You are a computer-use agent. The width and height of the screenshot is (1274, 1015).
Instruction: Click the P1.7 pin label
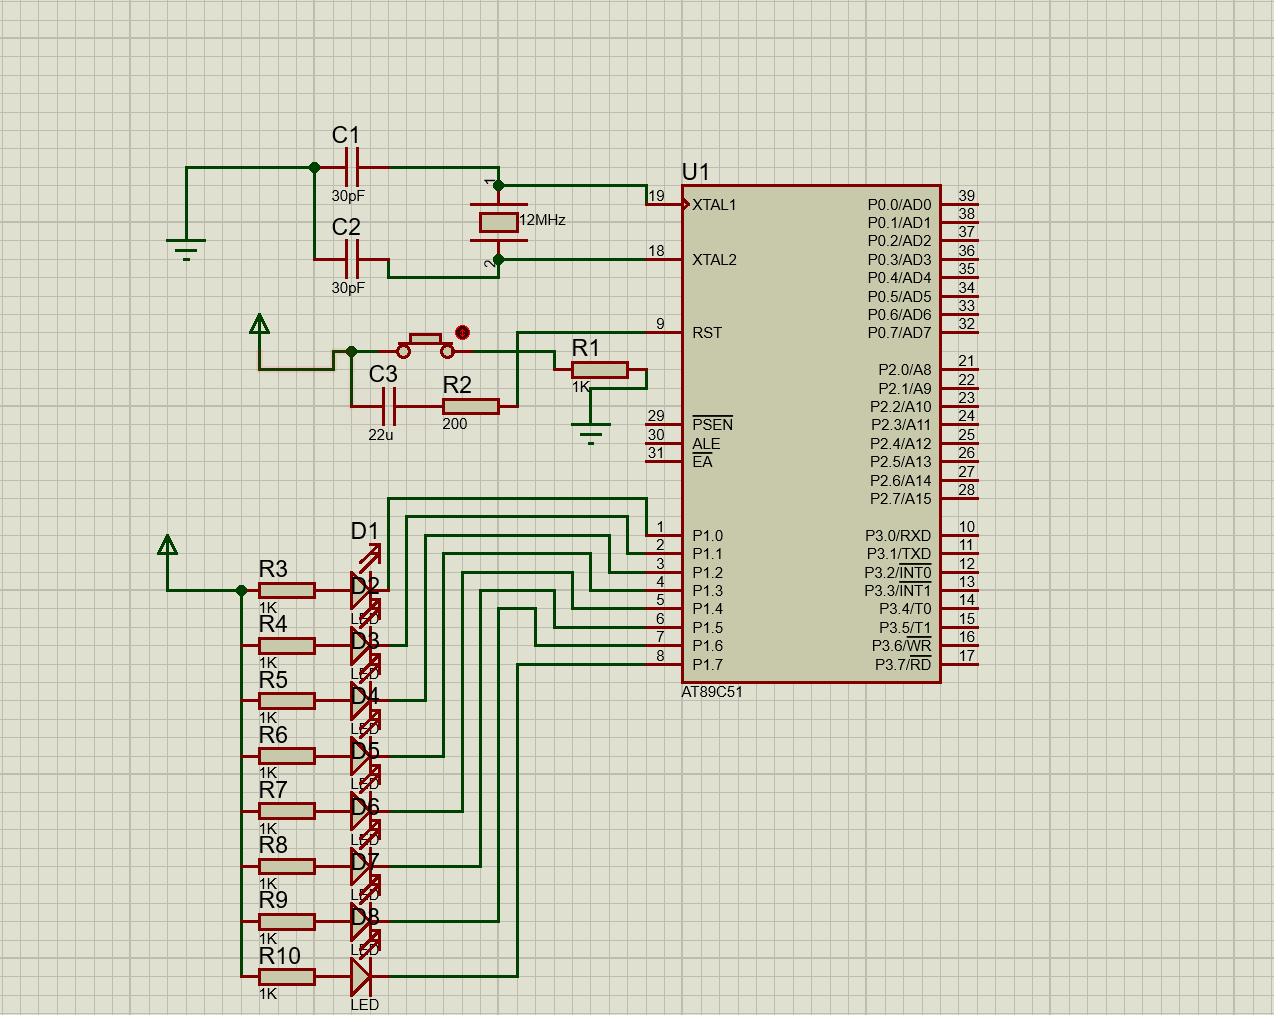point(707,665)
